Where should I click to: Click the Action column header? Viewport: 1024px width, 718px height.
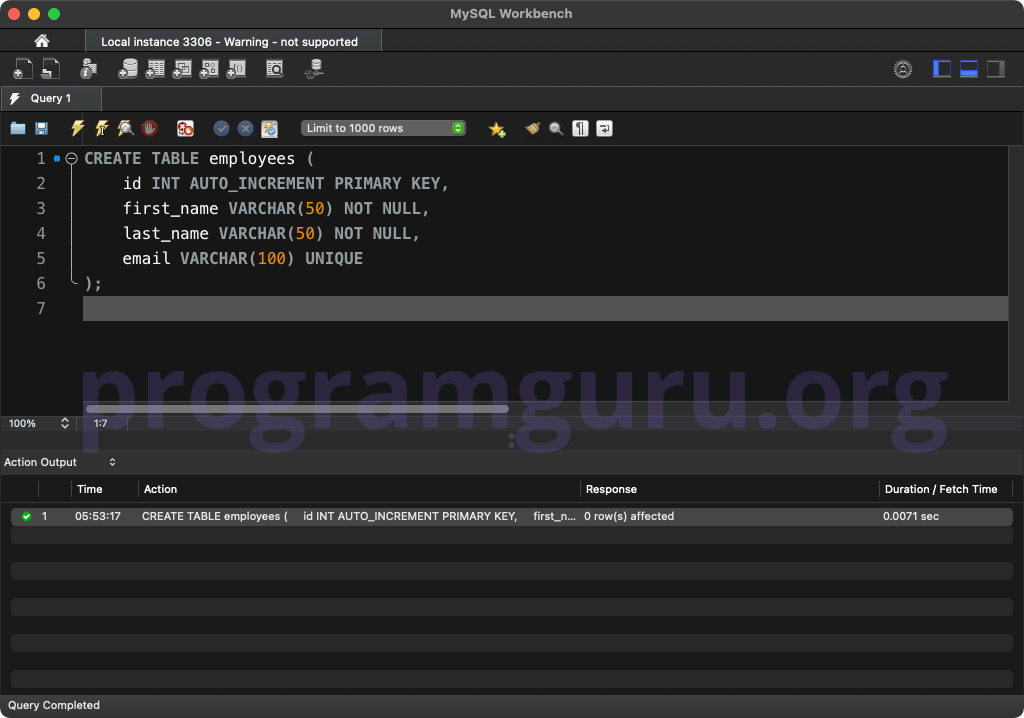coord(160,489)
